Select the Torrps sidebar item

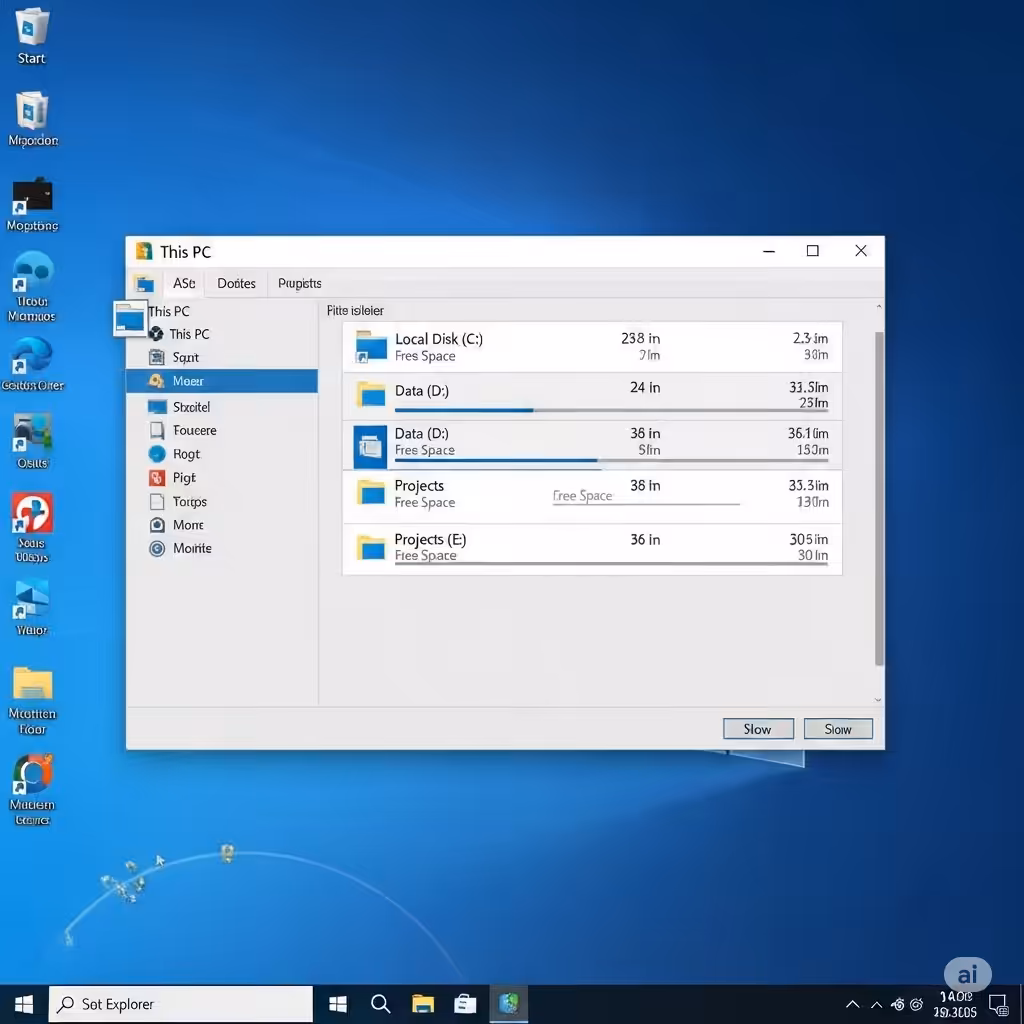pyautogui.click(x=189, y=502)
